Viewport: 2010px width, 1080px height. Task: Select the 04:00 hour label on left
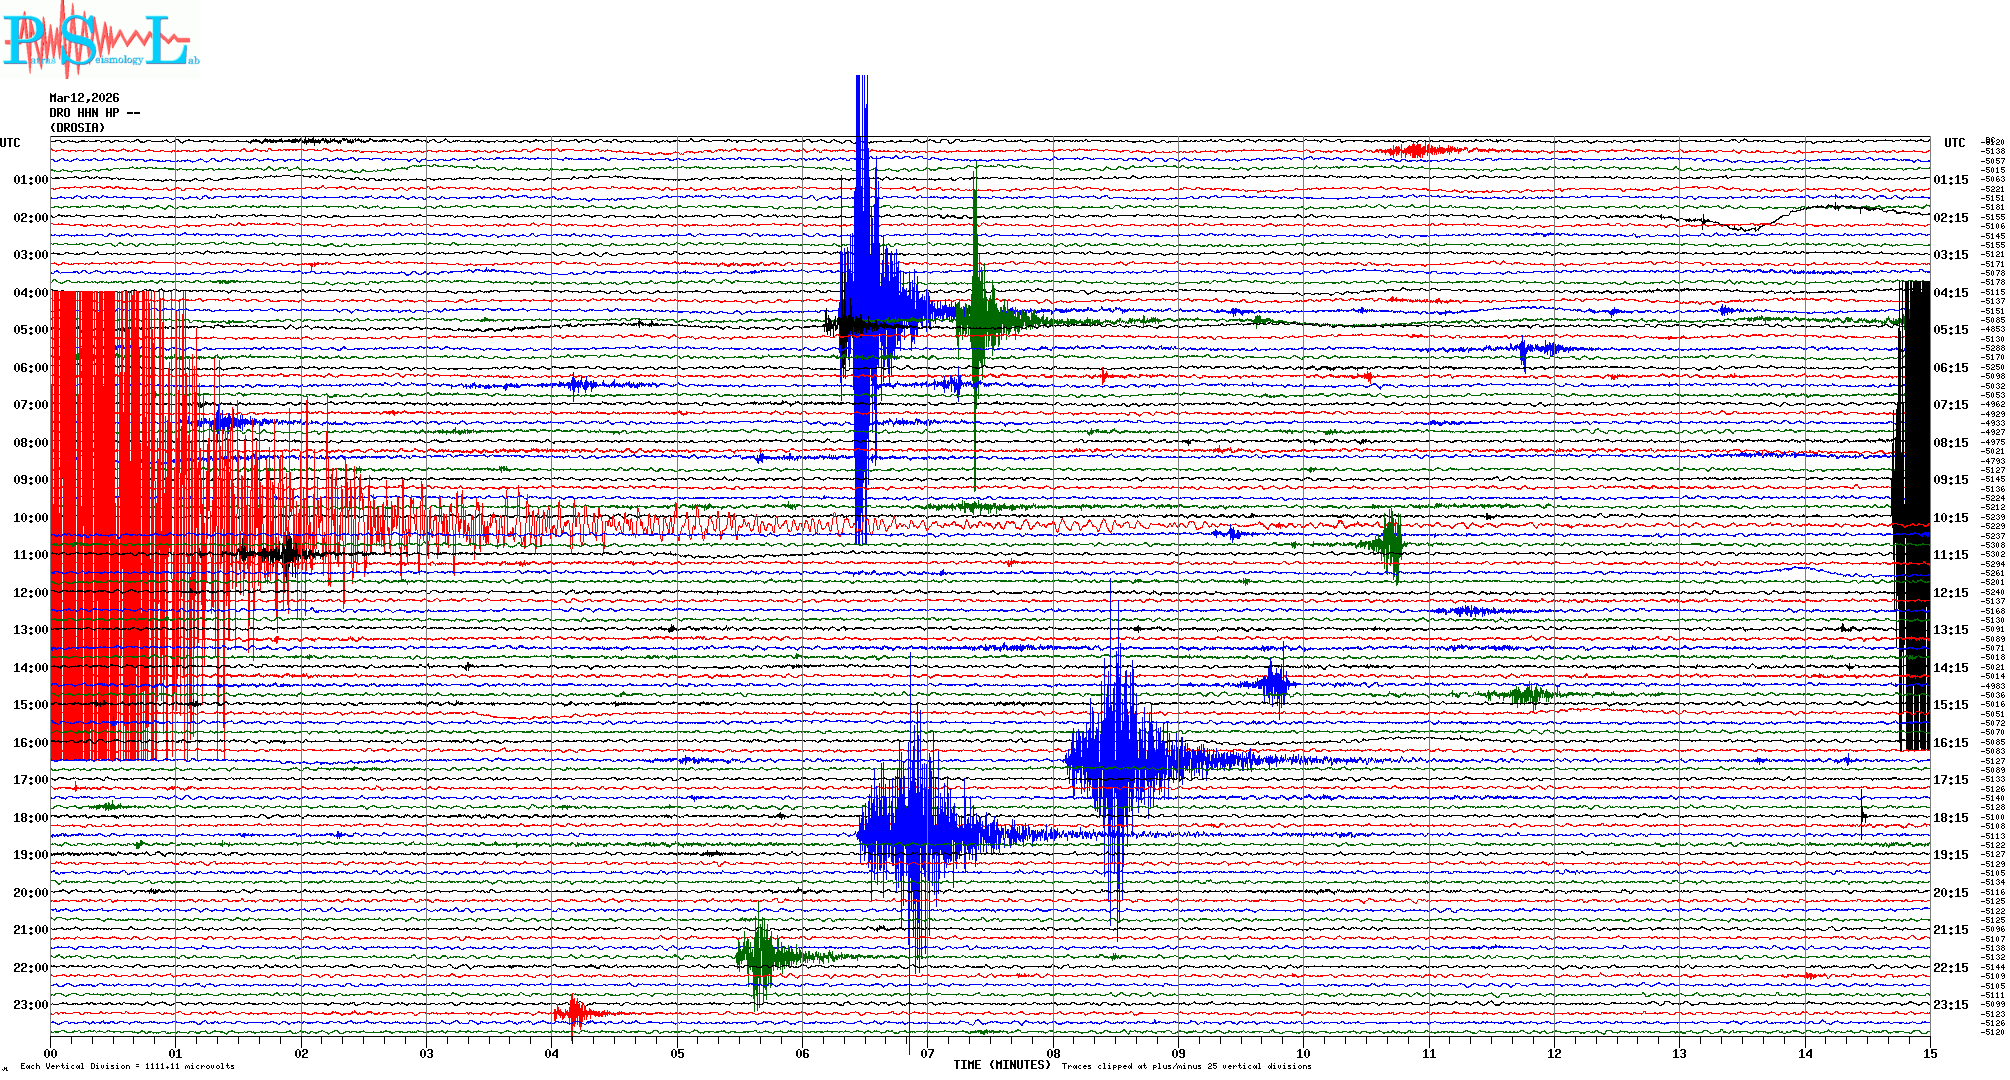pos(30,293)
